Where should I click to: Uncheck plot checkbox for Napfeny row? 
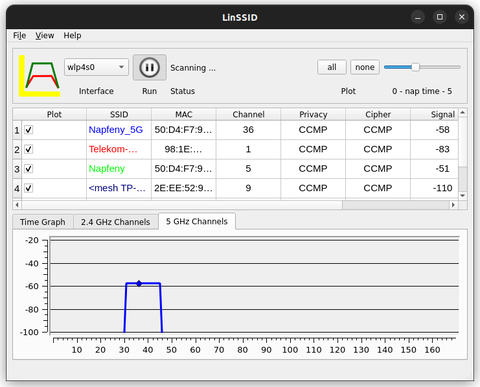(29, 169)
